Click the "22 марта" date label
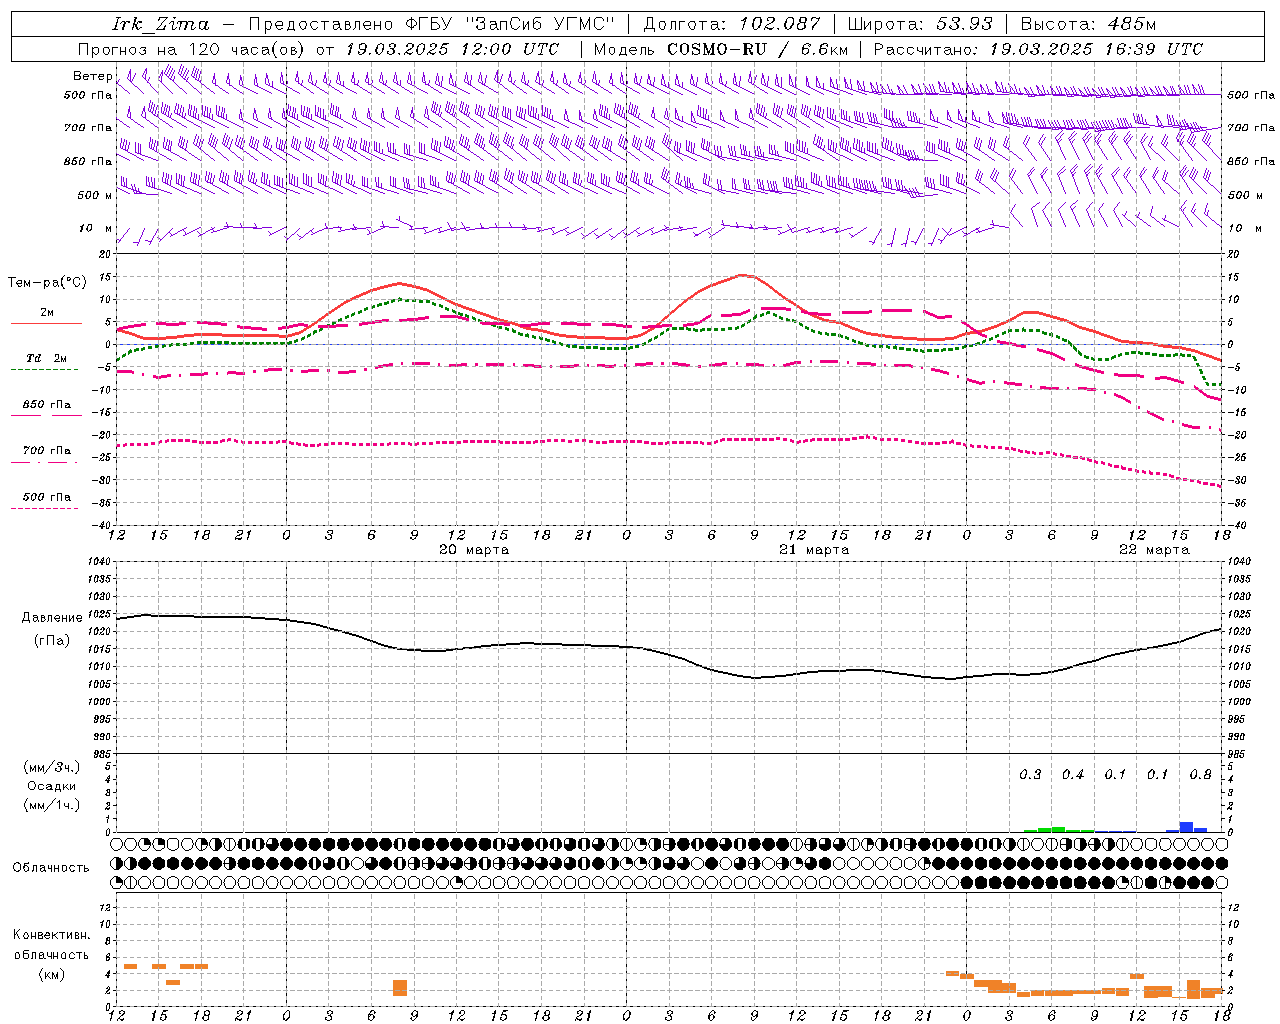Image resolution: width=1280 pixels, height=1024 pixels. coord(1154,550)
